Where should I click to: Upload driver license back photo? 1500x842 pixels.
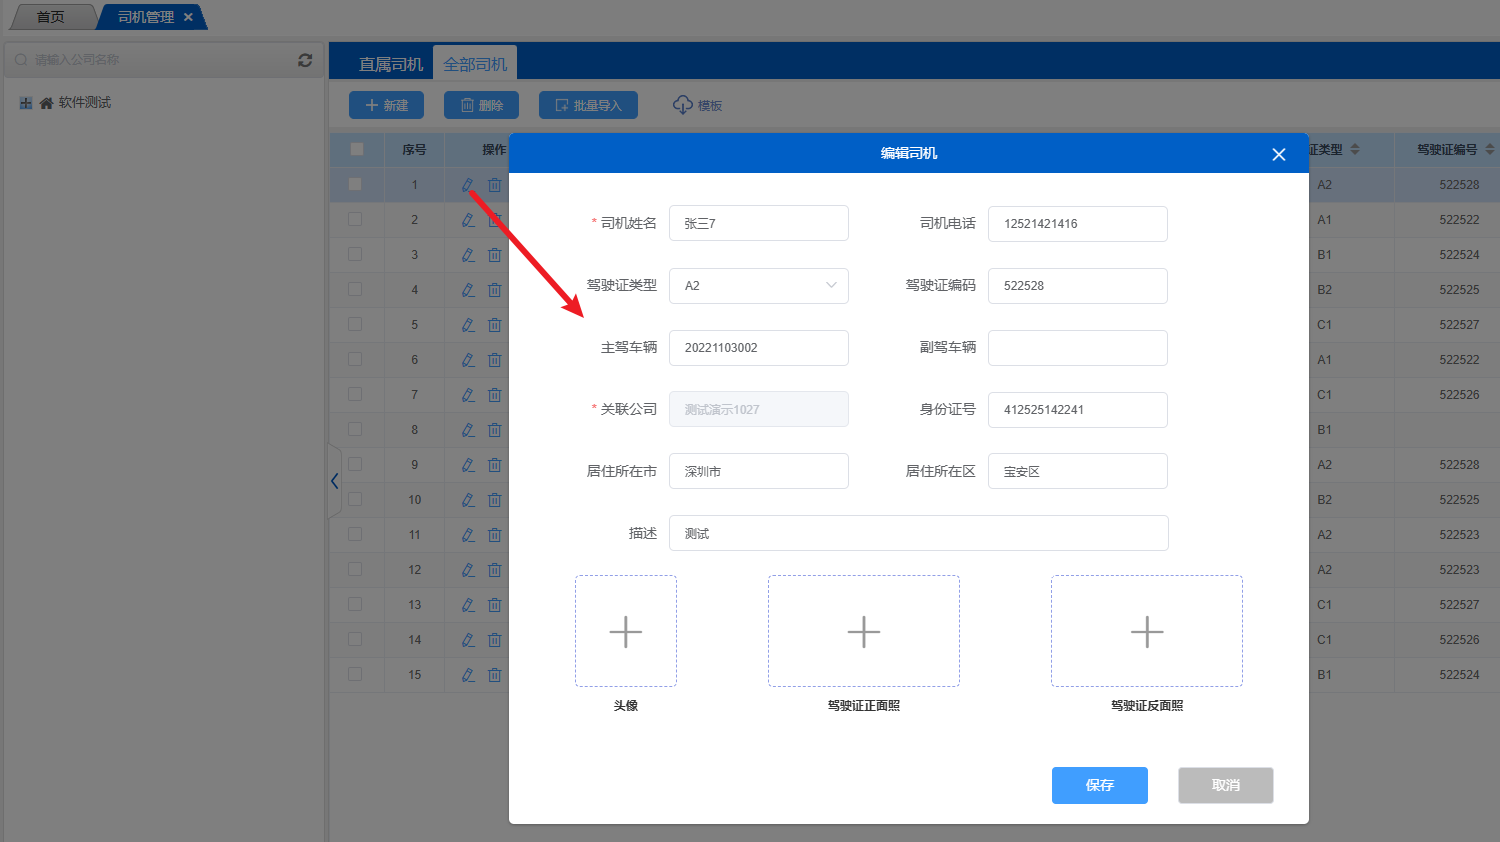click(1146, 631)
